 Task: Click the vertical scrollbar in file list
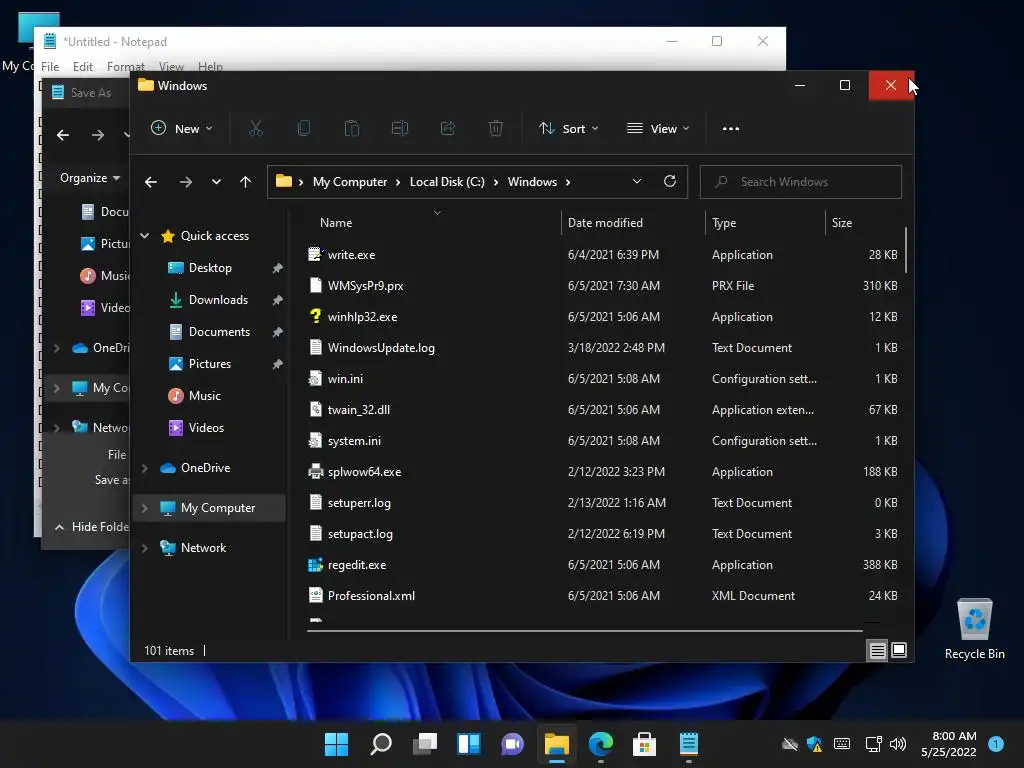906,250
